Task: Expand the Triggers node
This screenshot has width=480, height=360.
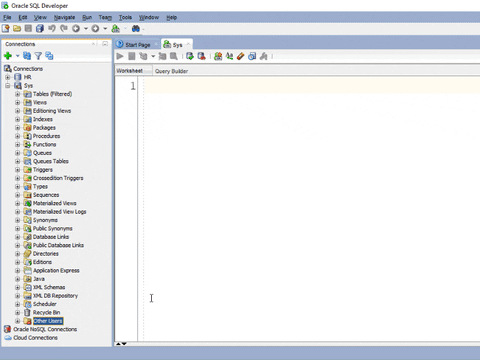Action: click(x=18, y=170)
